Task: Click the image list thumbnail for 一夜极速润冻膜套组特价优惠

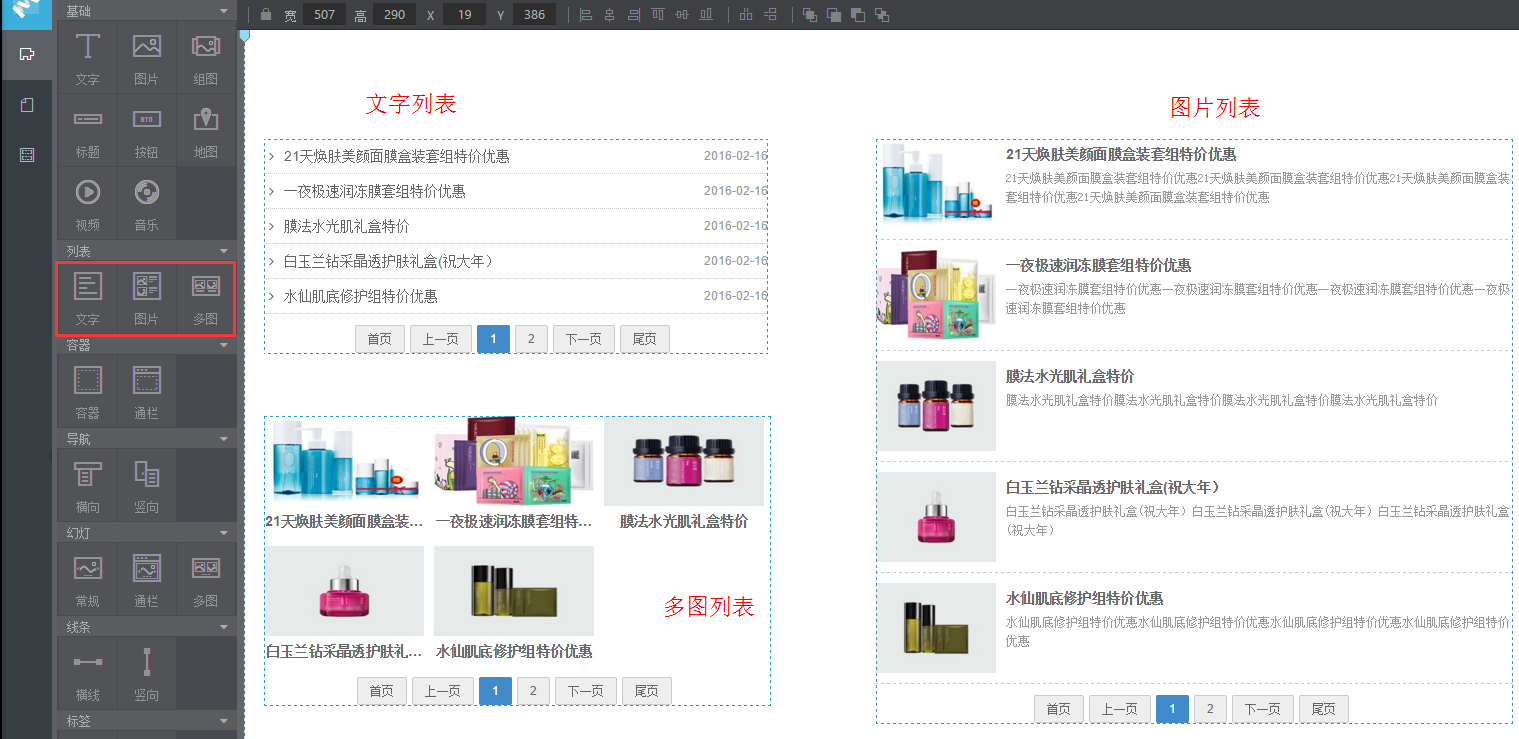Action: point(937,295)
